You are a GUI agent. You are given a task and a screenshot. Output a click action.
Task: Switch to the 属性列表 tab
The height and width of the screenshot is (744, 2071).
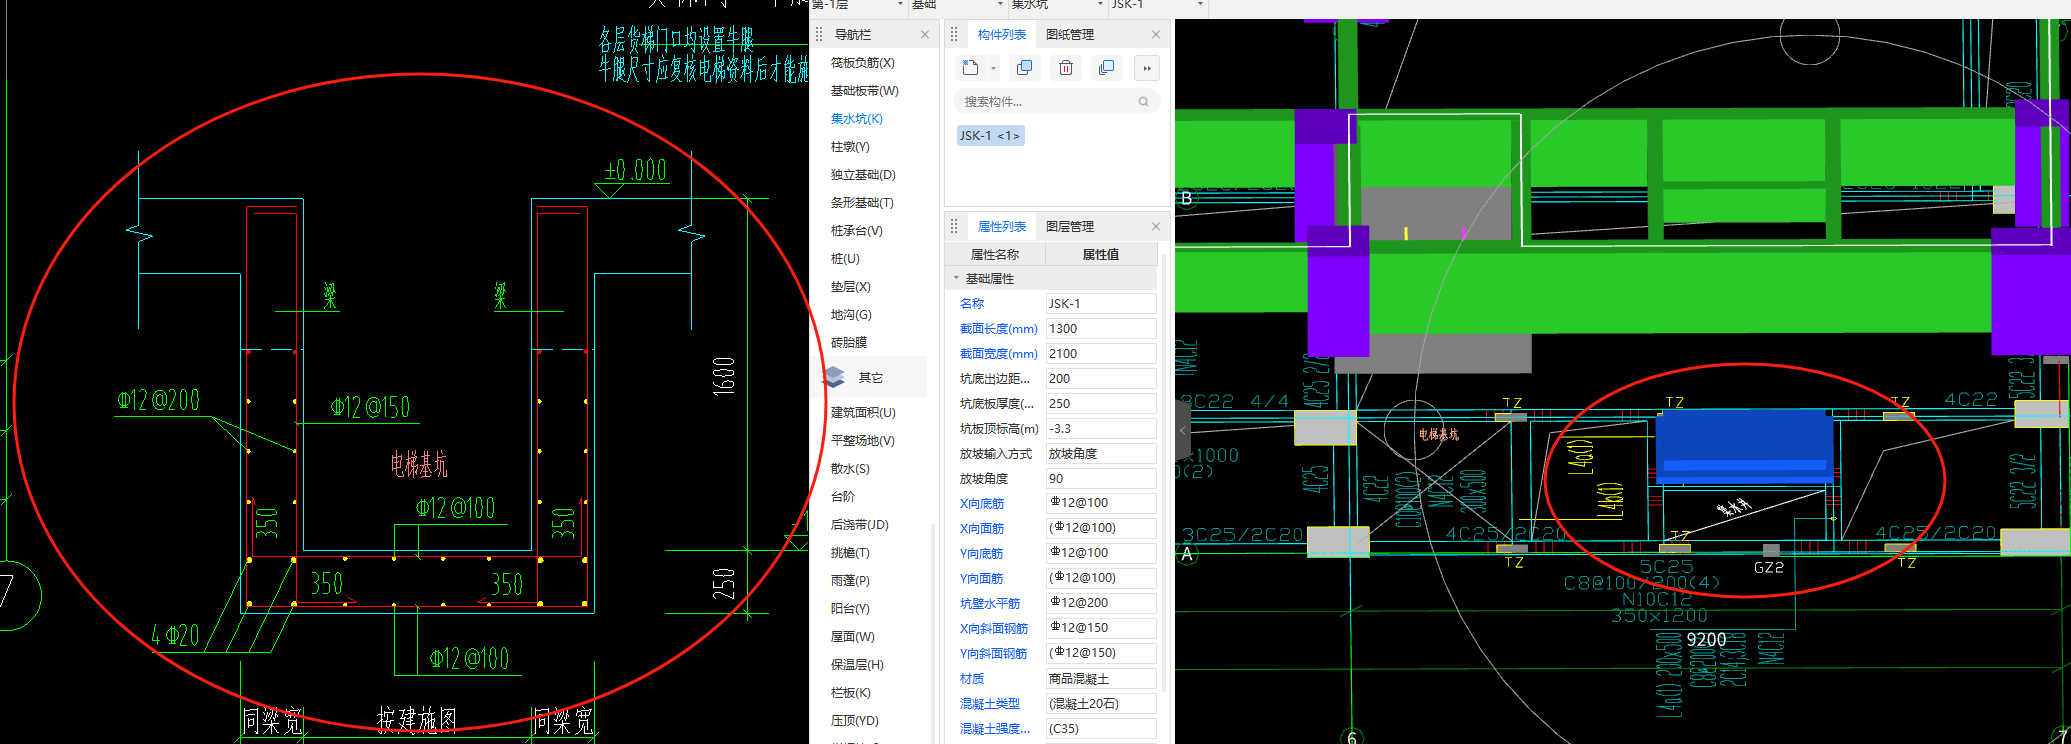[x=1001, y=226]
